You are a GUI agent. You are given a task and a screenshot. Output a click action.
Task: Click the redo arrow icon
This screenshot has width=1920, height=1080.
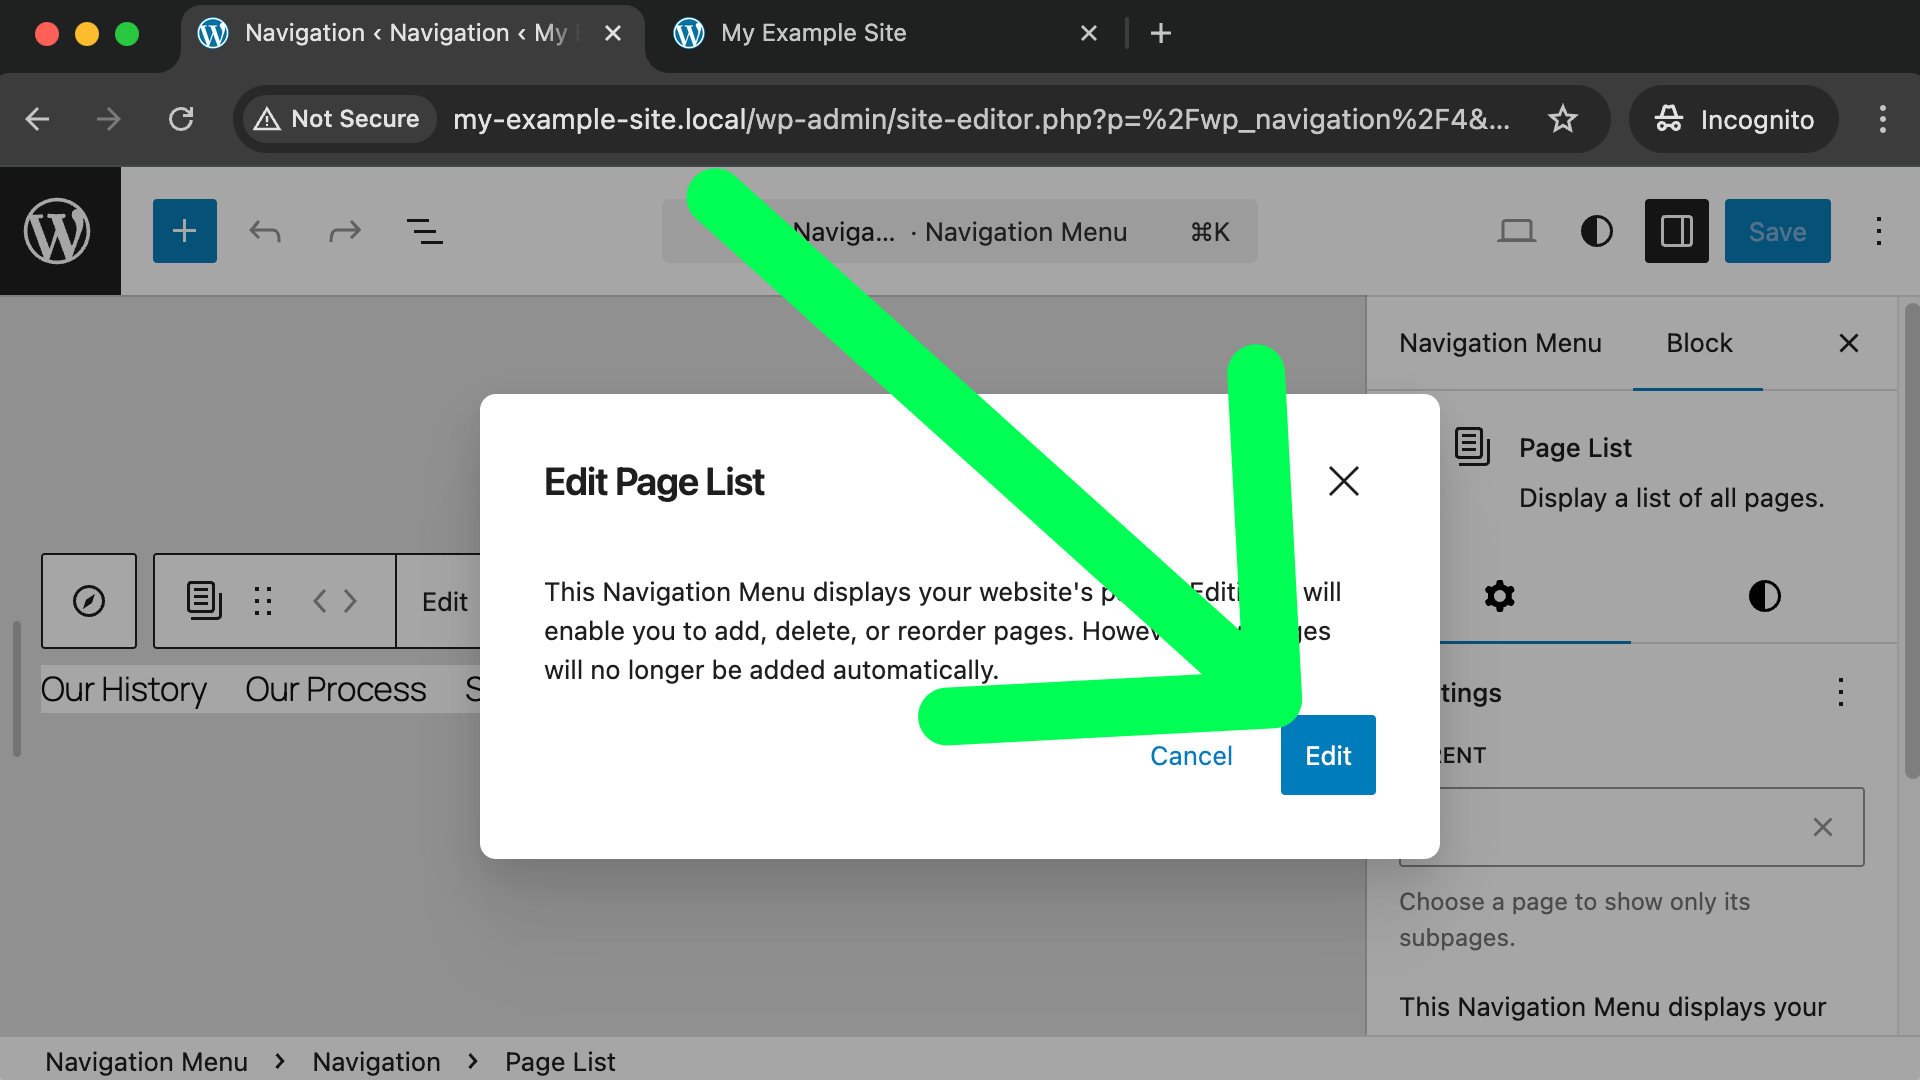click(x=345, y=231)
